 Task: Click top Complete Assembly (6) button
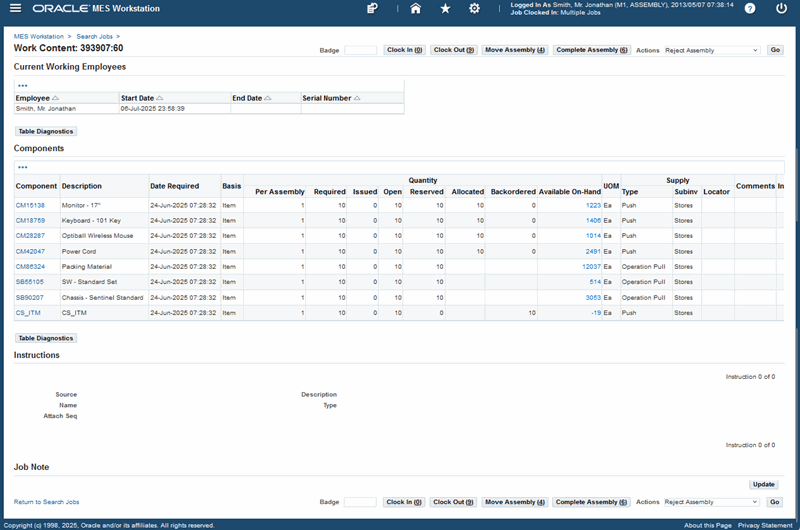tap(592, 50)
